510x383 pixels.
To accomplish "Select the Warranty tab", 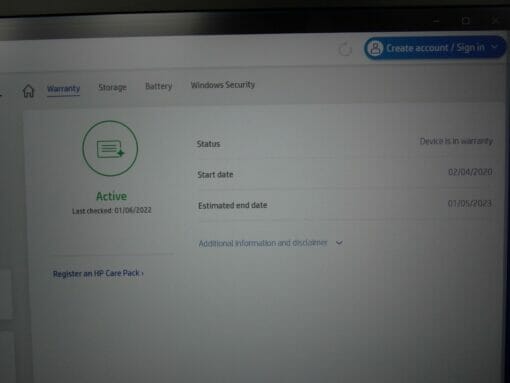I will [63, 89].
